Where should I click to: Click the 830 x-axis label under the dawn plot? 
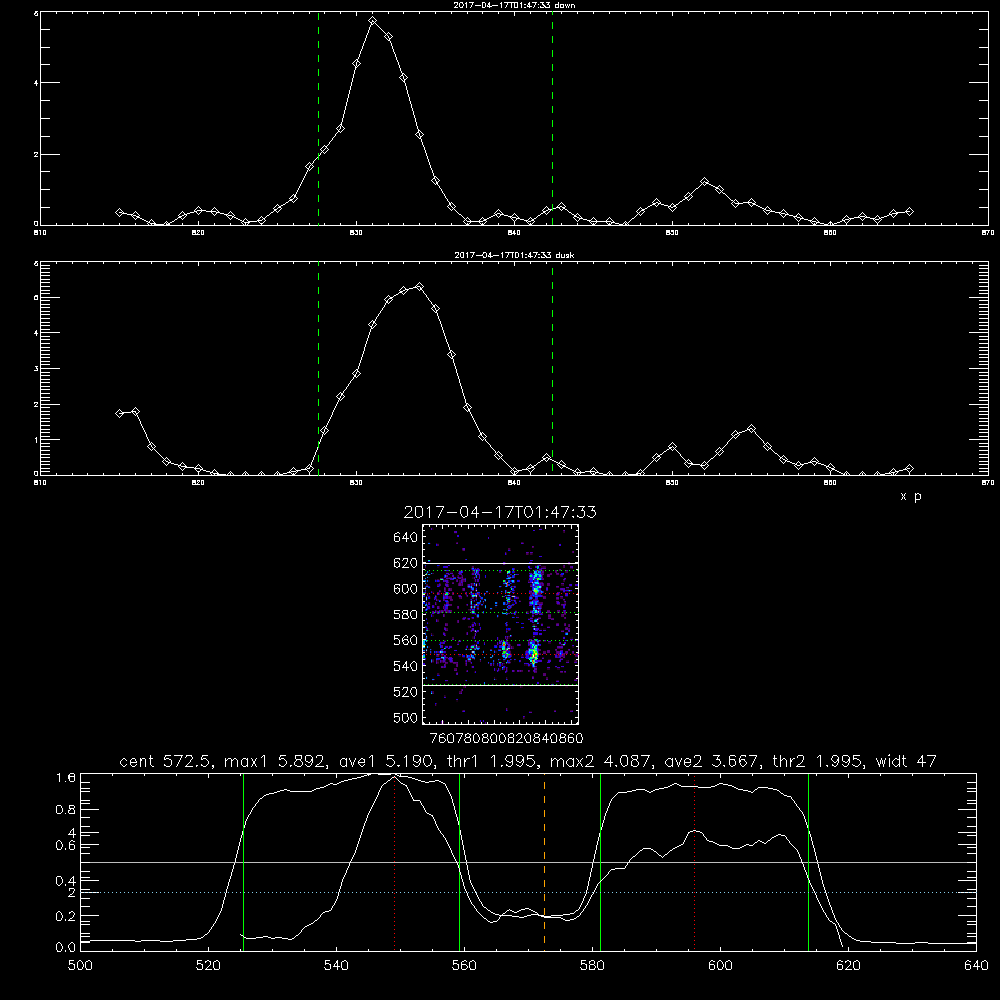[356, 233]
